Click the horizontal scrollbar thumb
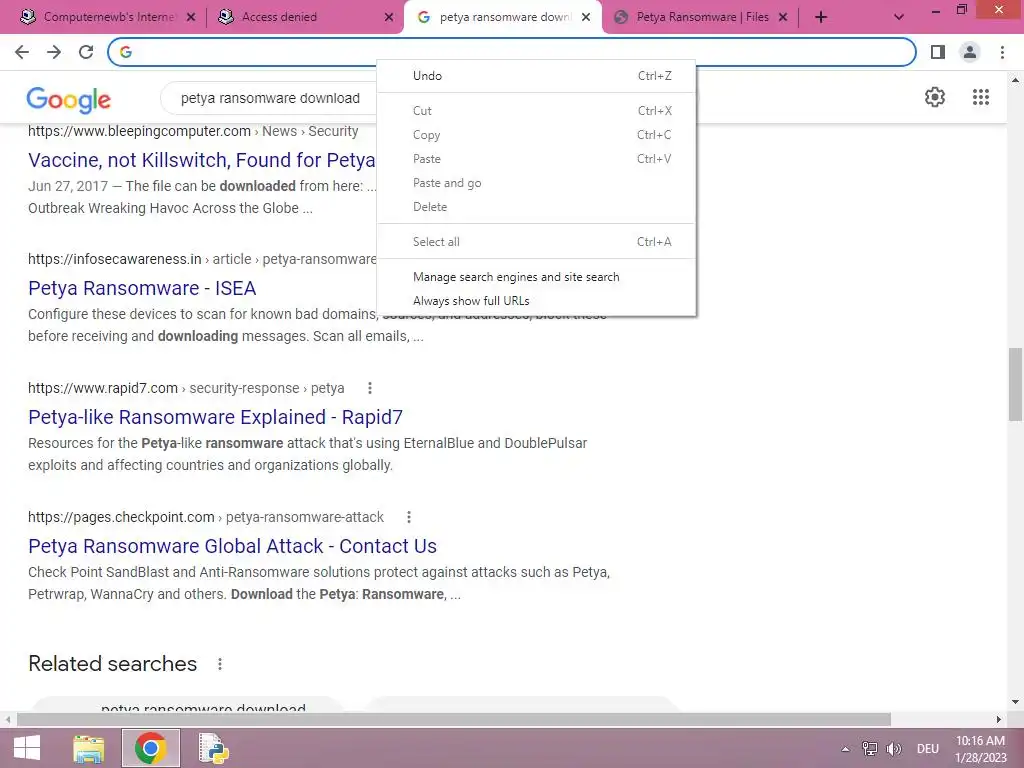Viewport: 1024px width, 768px height. (453, 720)
